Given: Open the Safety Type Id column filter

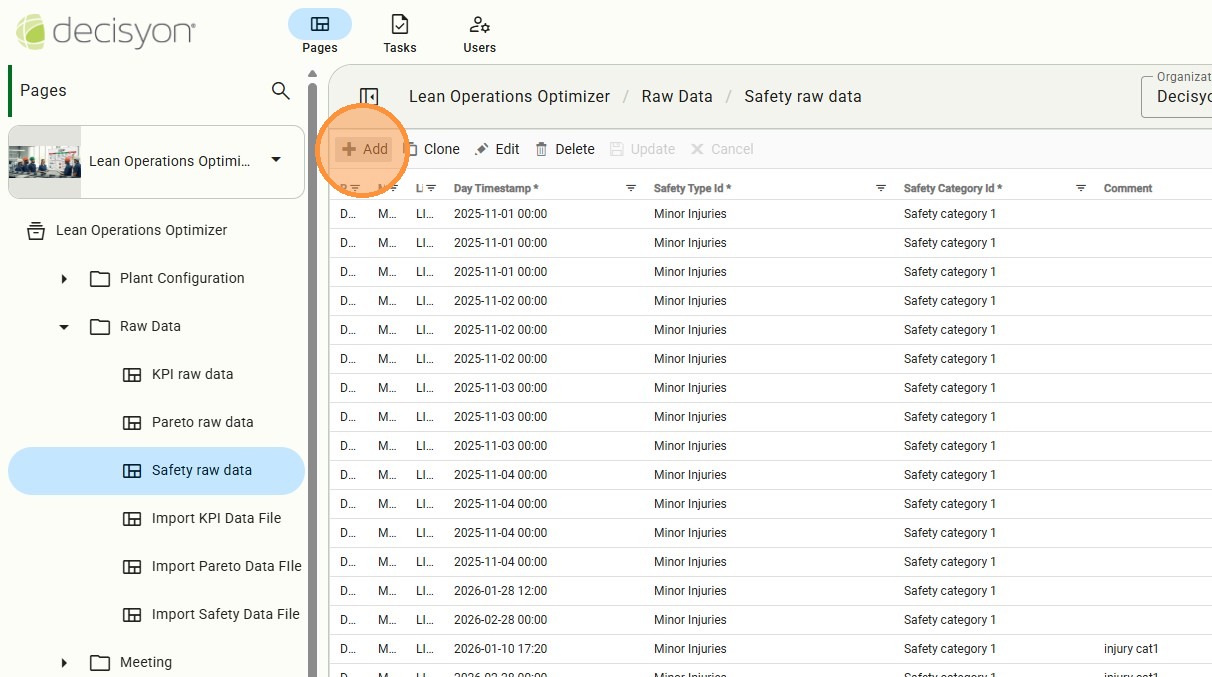Looking at the screenshot, I should coord(881,188).
